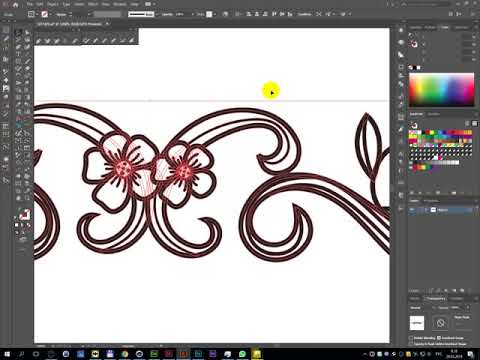Open the Arrange Documents icon in the menu bar

click(x=148, y=4)
